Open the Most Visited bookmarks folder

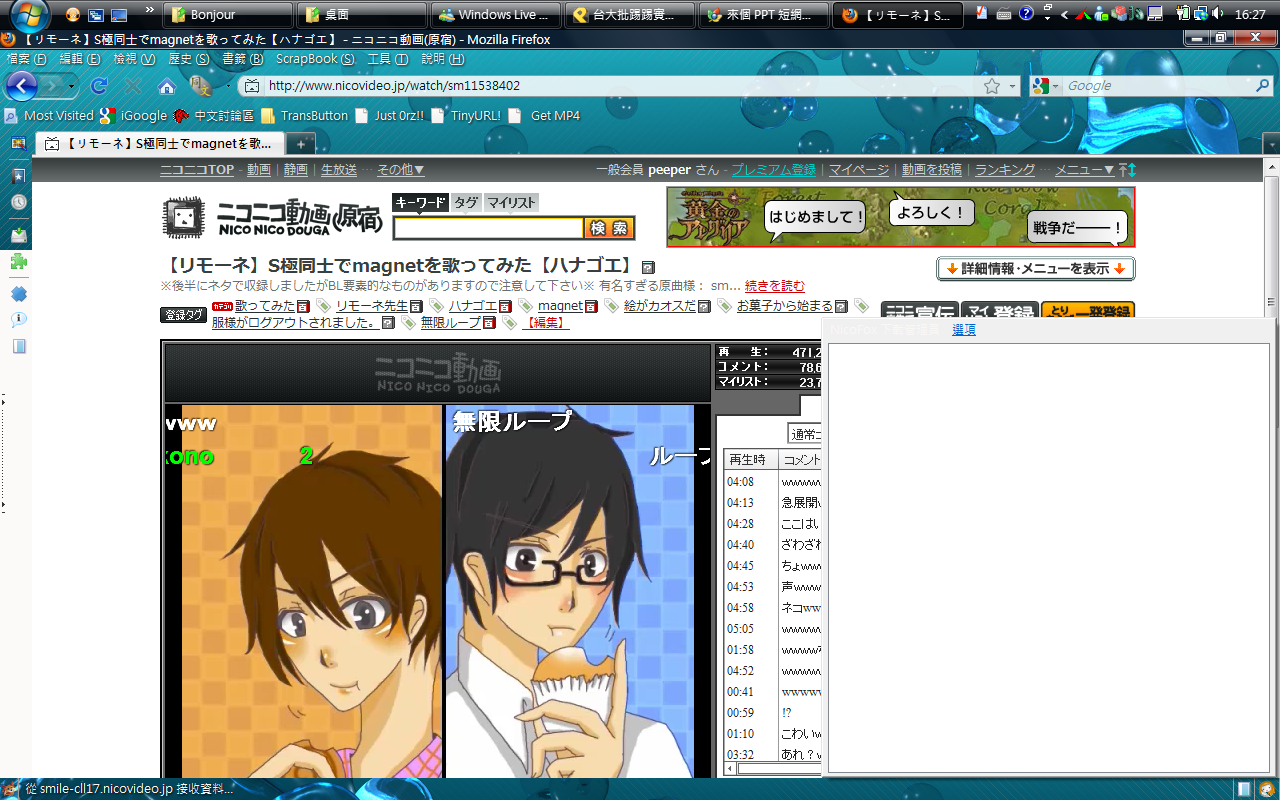(x=49, y=116)
